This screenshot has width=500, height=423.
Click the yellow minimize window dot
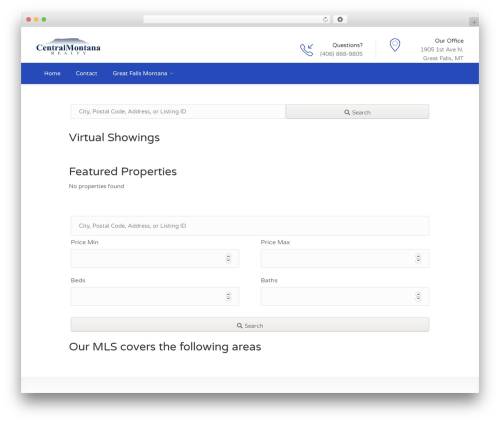tap(36, 19)
